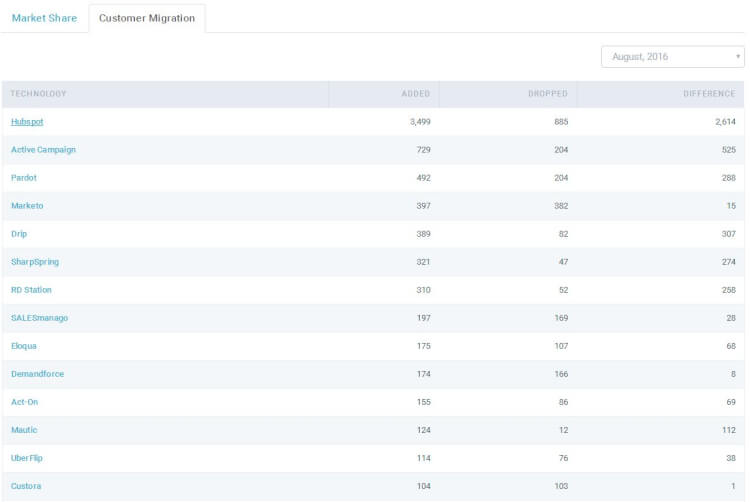Select Marketo dropped value 382
Image resolution: width=750 pixels, height=502 pixels.
pyautogui.click(x=561, y=206)
